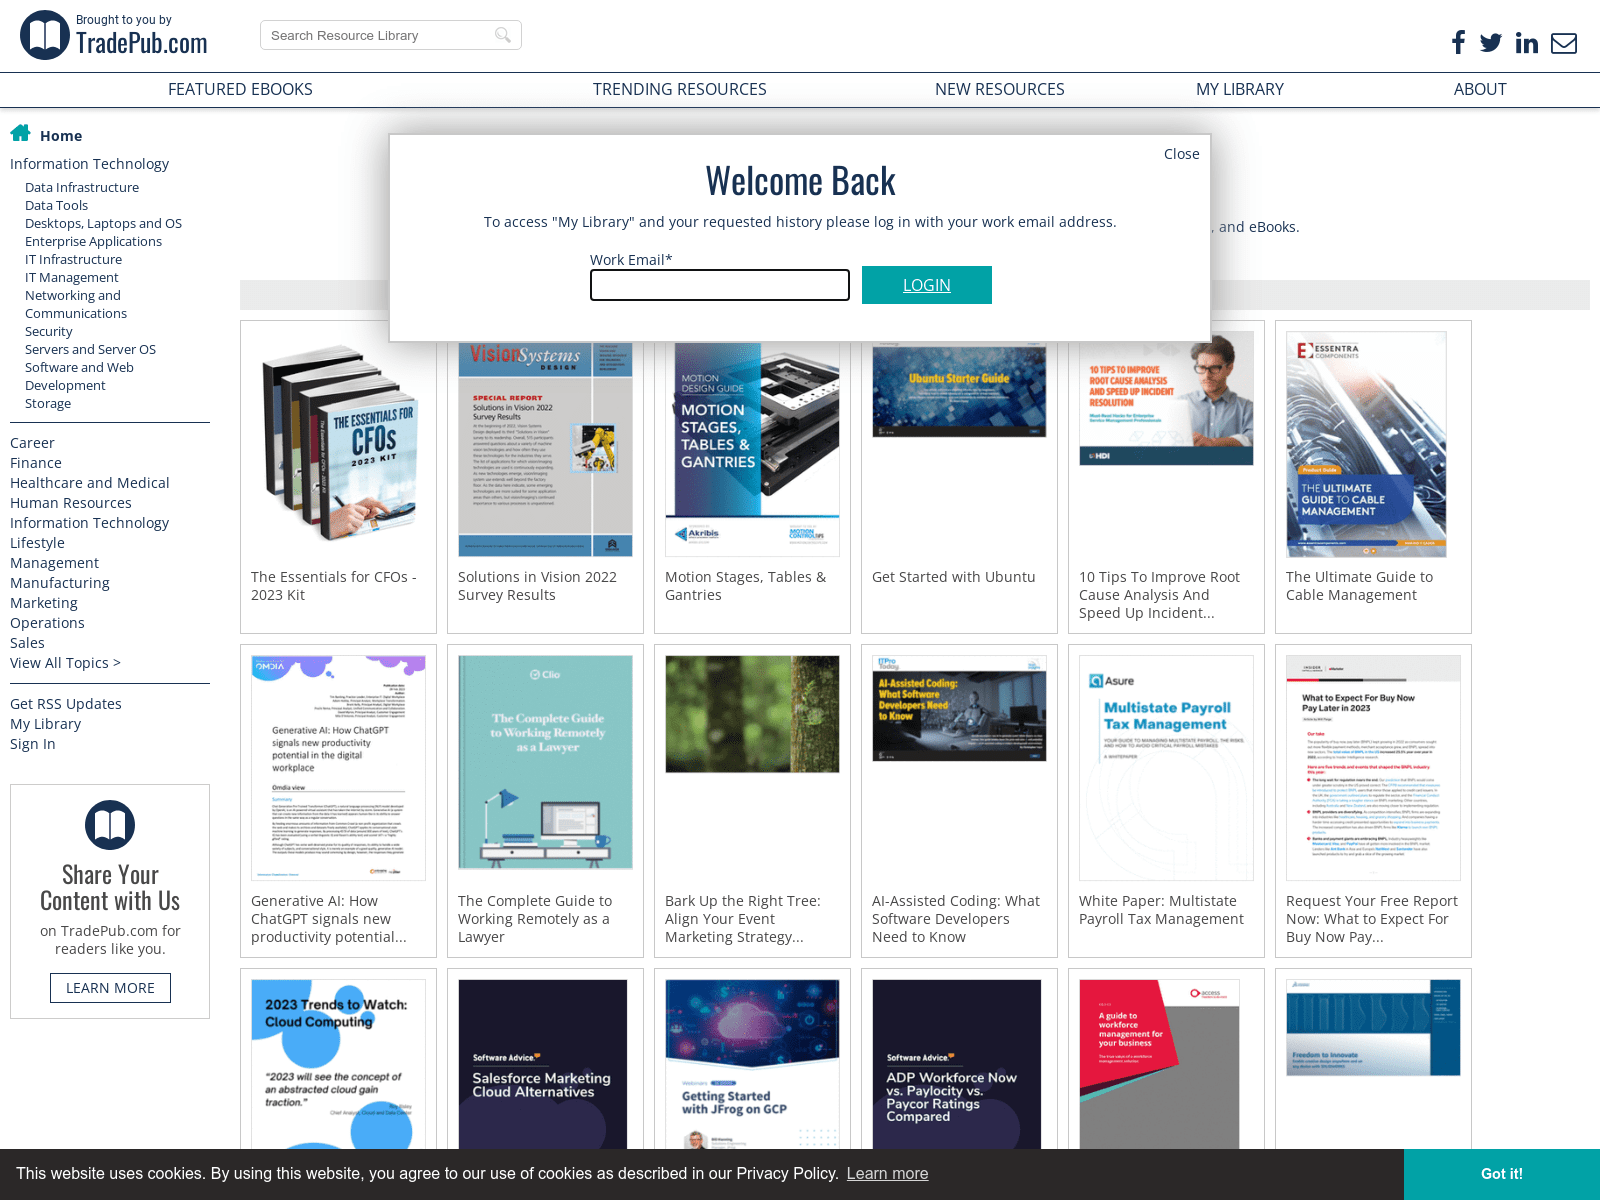Open the ABOUT menu
The width and height of the screenshot is (1600, 1200).
point(1480,89)
